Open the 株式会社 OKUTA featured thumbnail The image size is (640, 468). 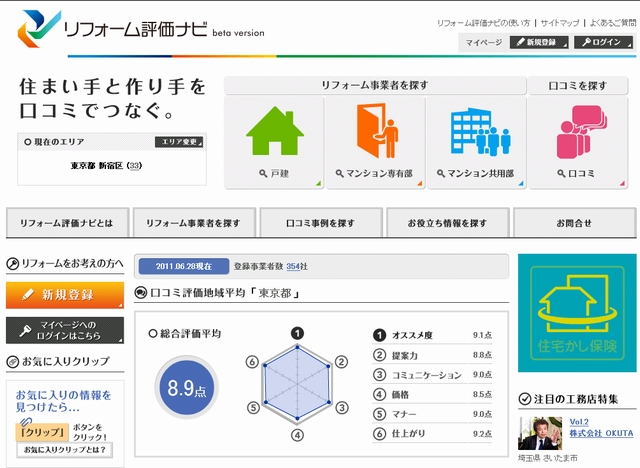(x=538, y=433)
